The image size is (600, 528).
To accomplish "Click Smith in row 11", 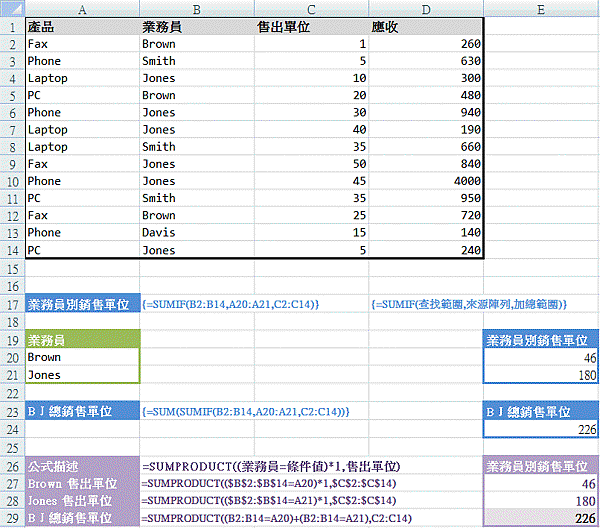I will click(x=197, y=198).
